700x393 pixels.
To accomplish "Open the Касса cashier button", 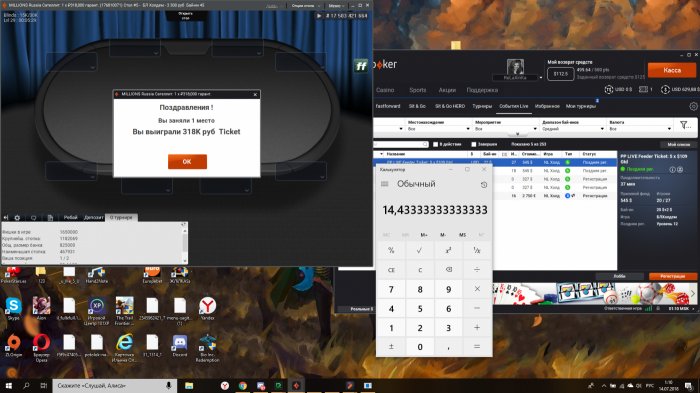I will tap(671, 70).
